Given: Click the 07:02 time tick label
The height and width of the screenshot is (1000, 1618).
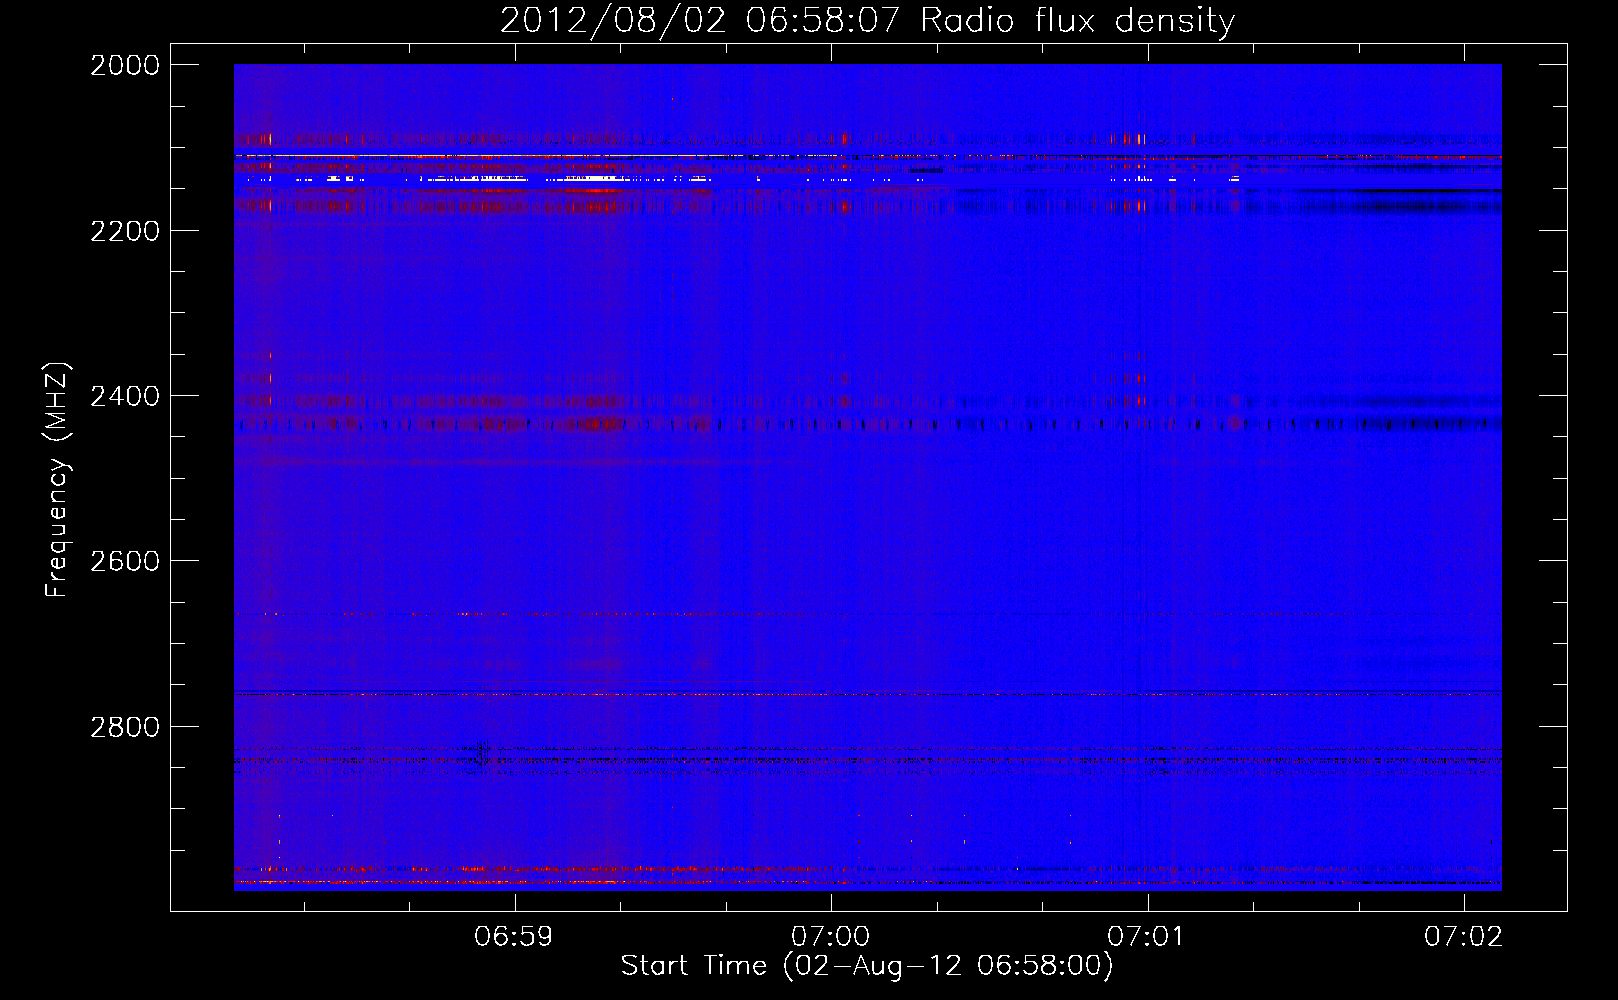Looking at the screenshot, I should tap(1464, 936).
